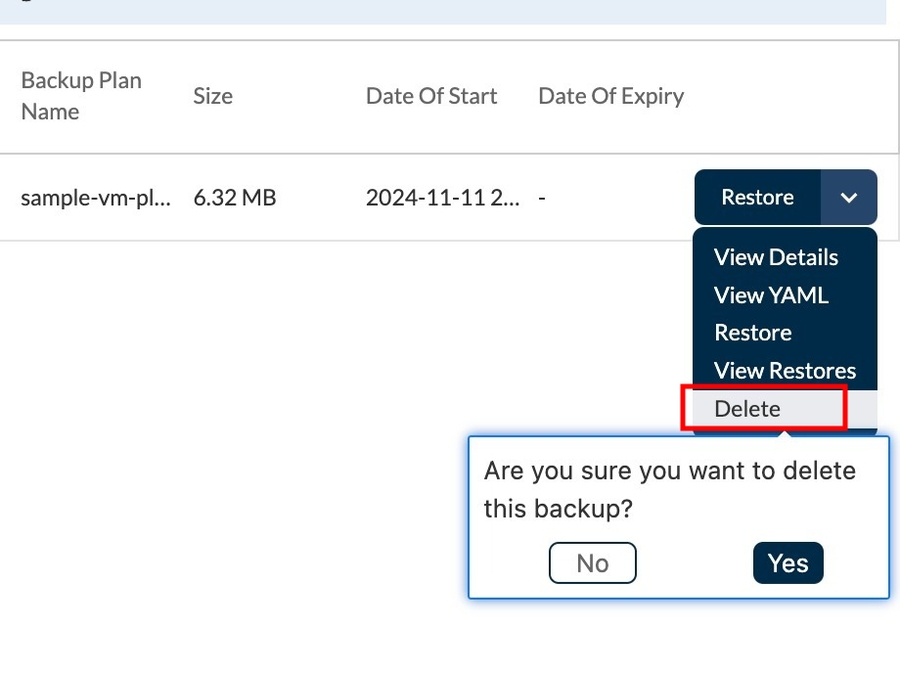
Task: Open View YAML menu option
Action: [x=771, y=295]
